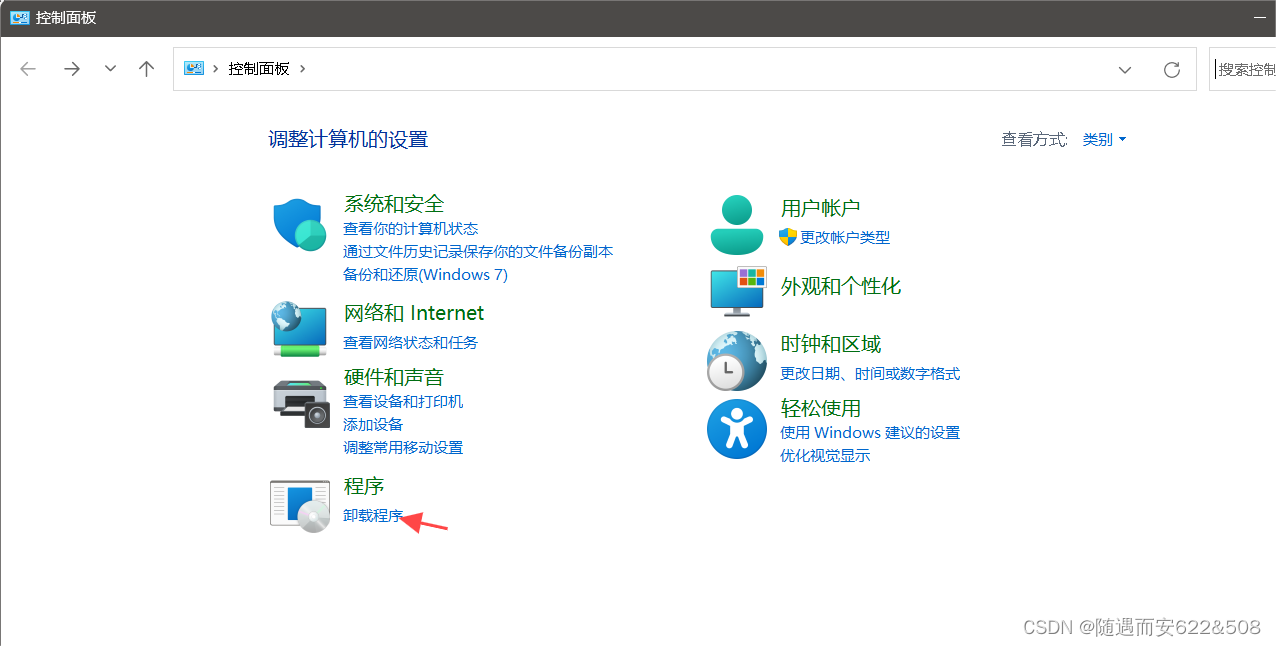Open Clock and Region globe icon

point(737,360)
